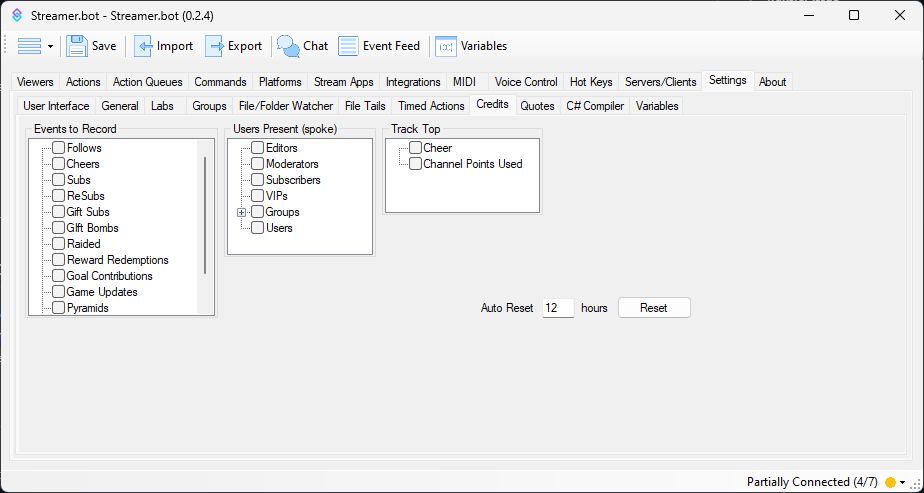Click the Import arrow icon
Screen dimensions: 924x493
click(x=143, y=46)
